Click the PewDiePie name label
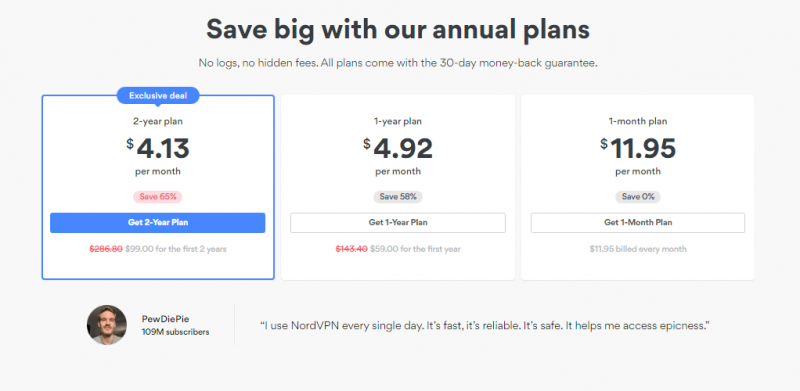This screenshot has width=800, height=391. click(165, 319)
